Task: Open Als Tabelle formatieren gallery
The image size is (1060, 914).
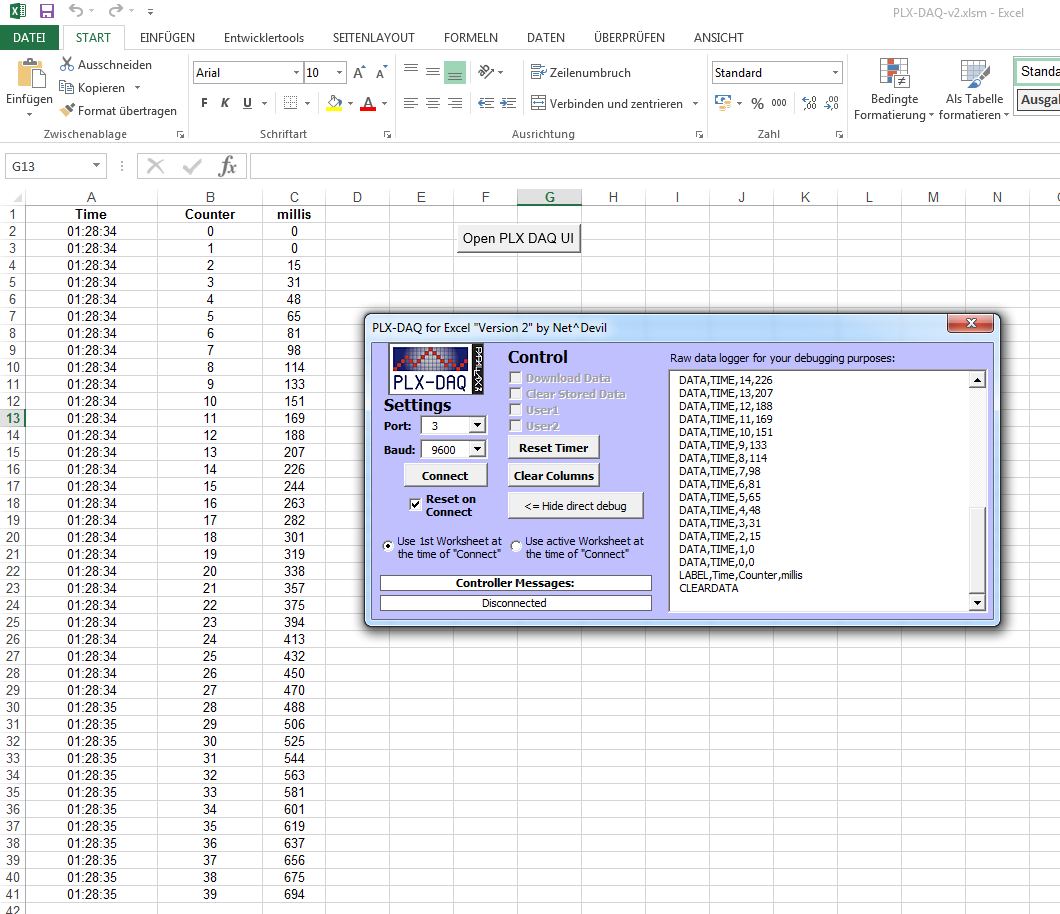Action: 974,89
